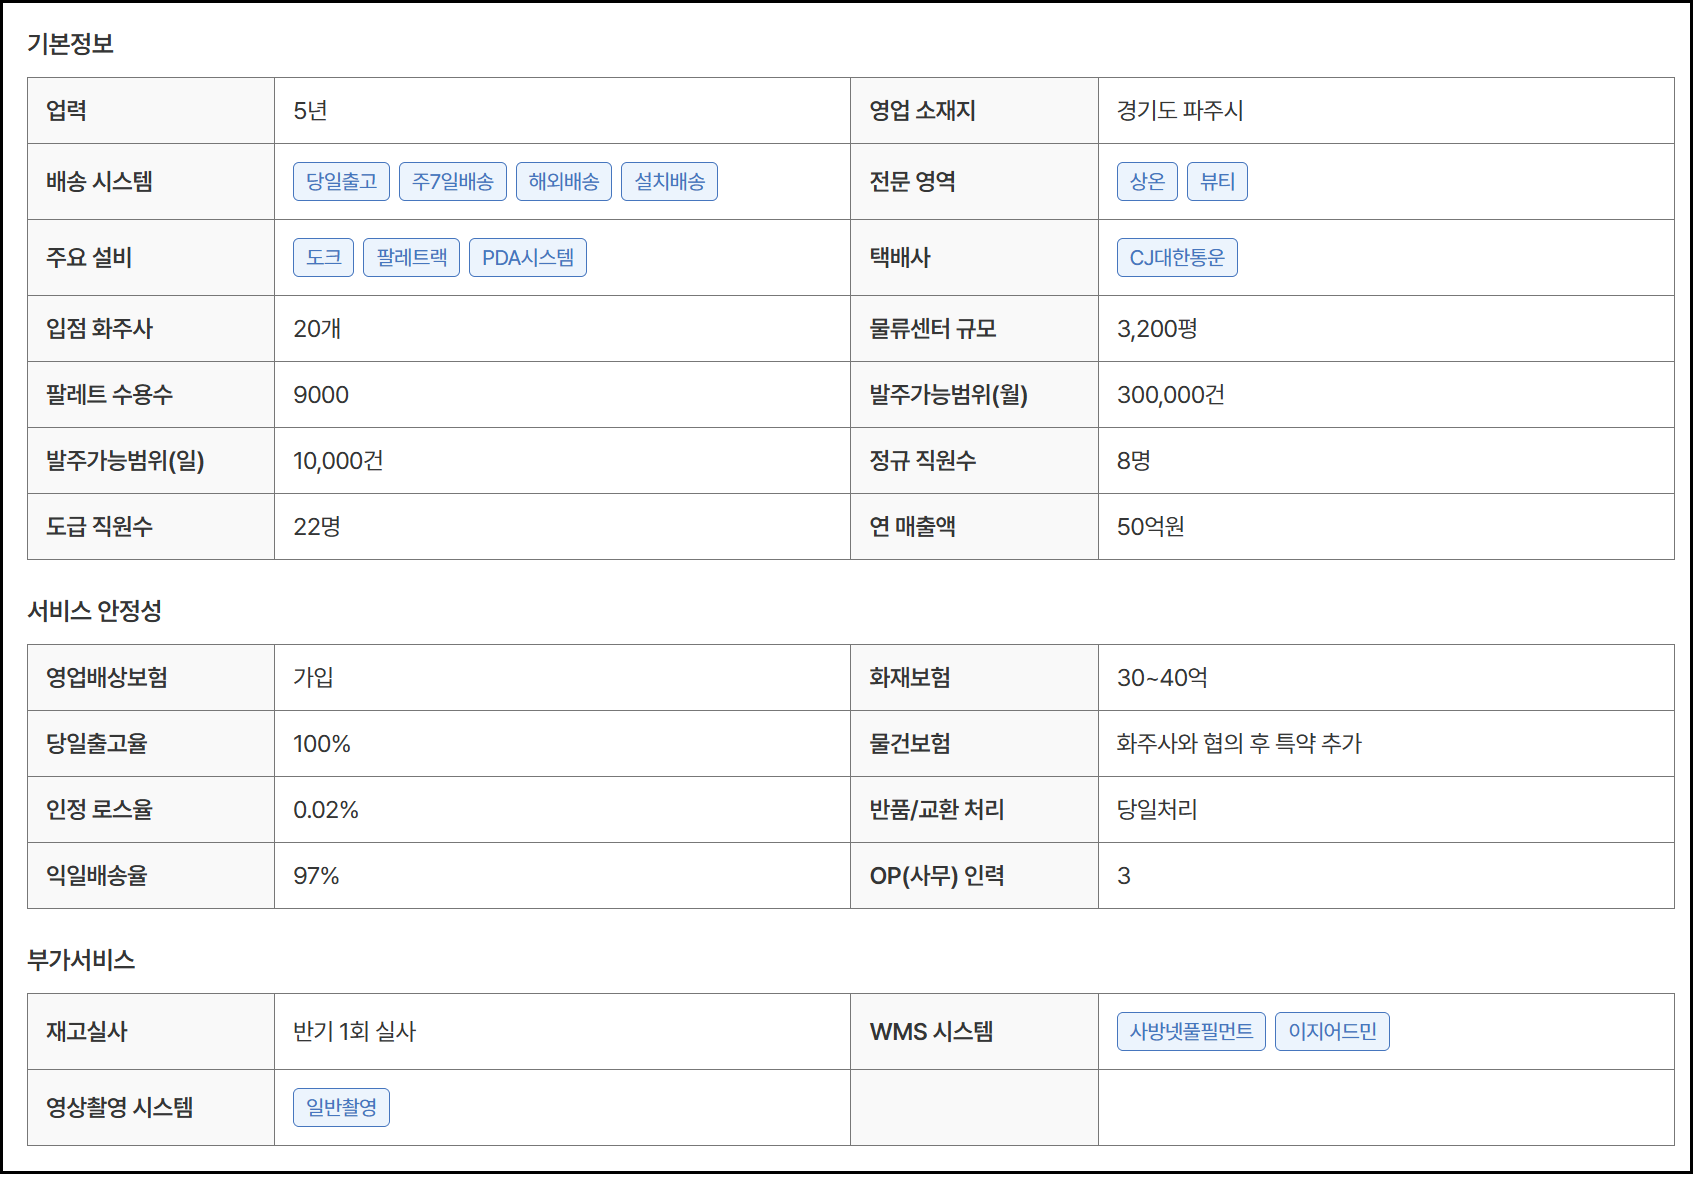1697x1182 pixels.
Task: Click the 화주사와 협의 후 특약 추가 text
Action: pyautogui.click(x=1238, y=744)
